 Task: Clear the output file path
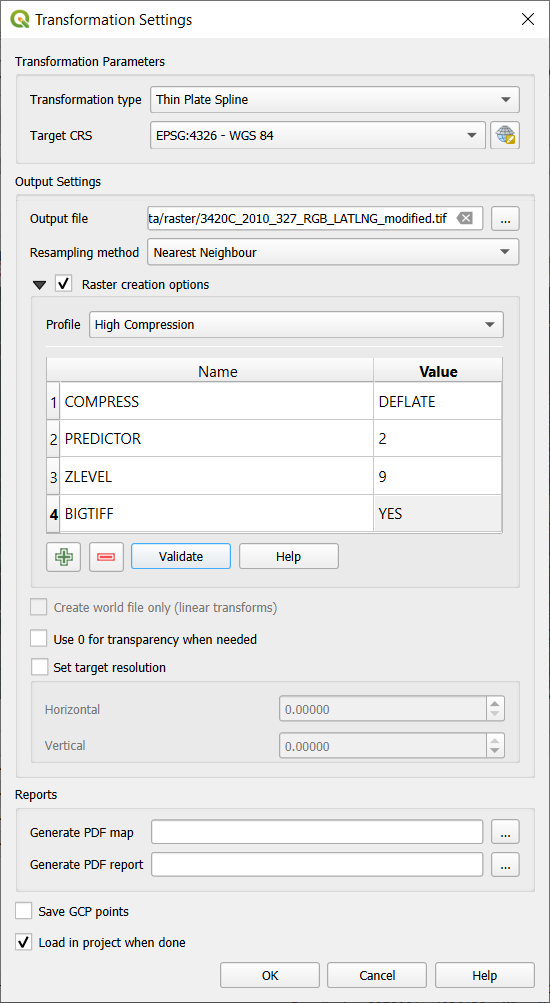(x=466, y=219)
